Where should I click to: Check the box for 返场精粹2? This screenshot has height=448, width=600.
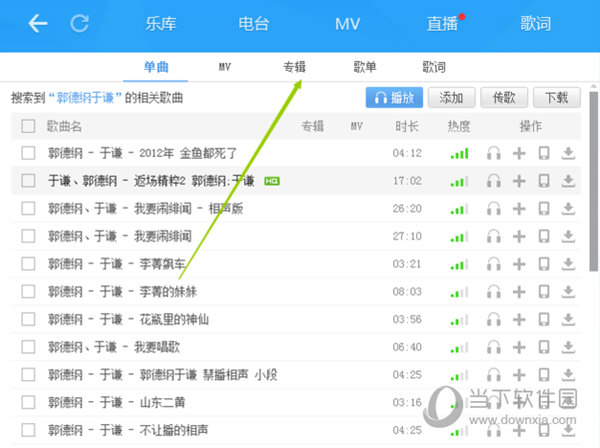click(28, 181)
